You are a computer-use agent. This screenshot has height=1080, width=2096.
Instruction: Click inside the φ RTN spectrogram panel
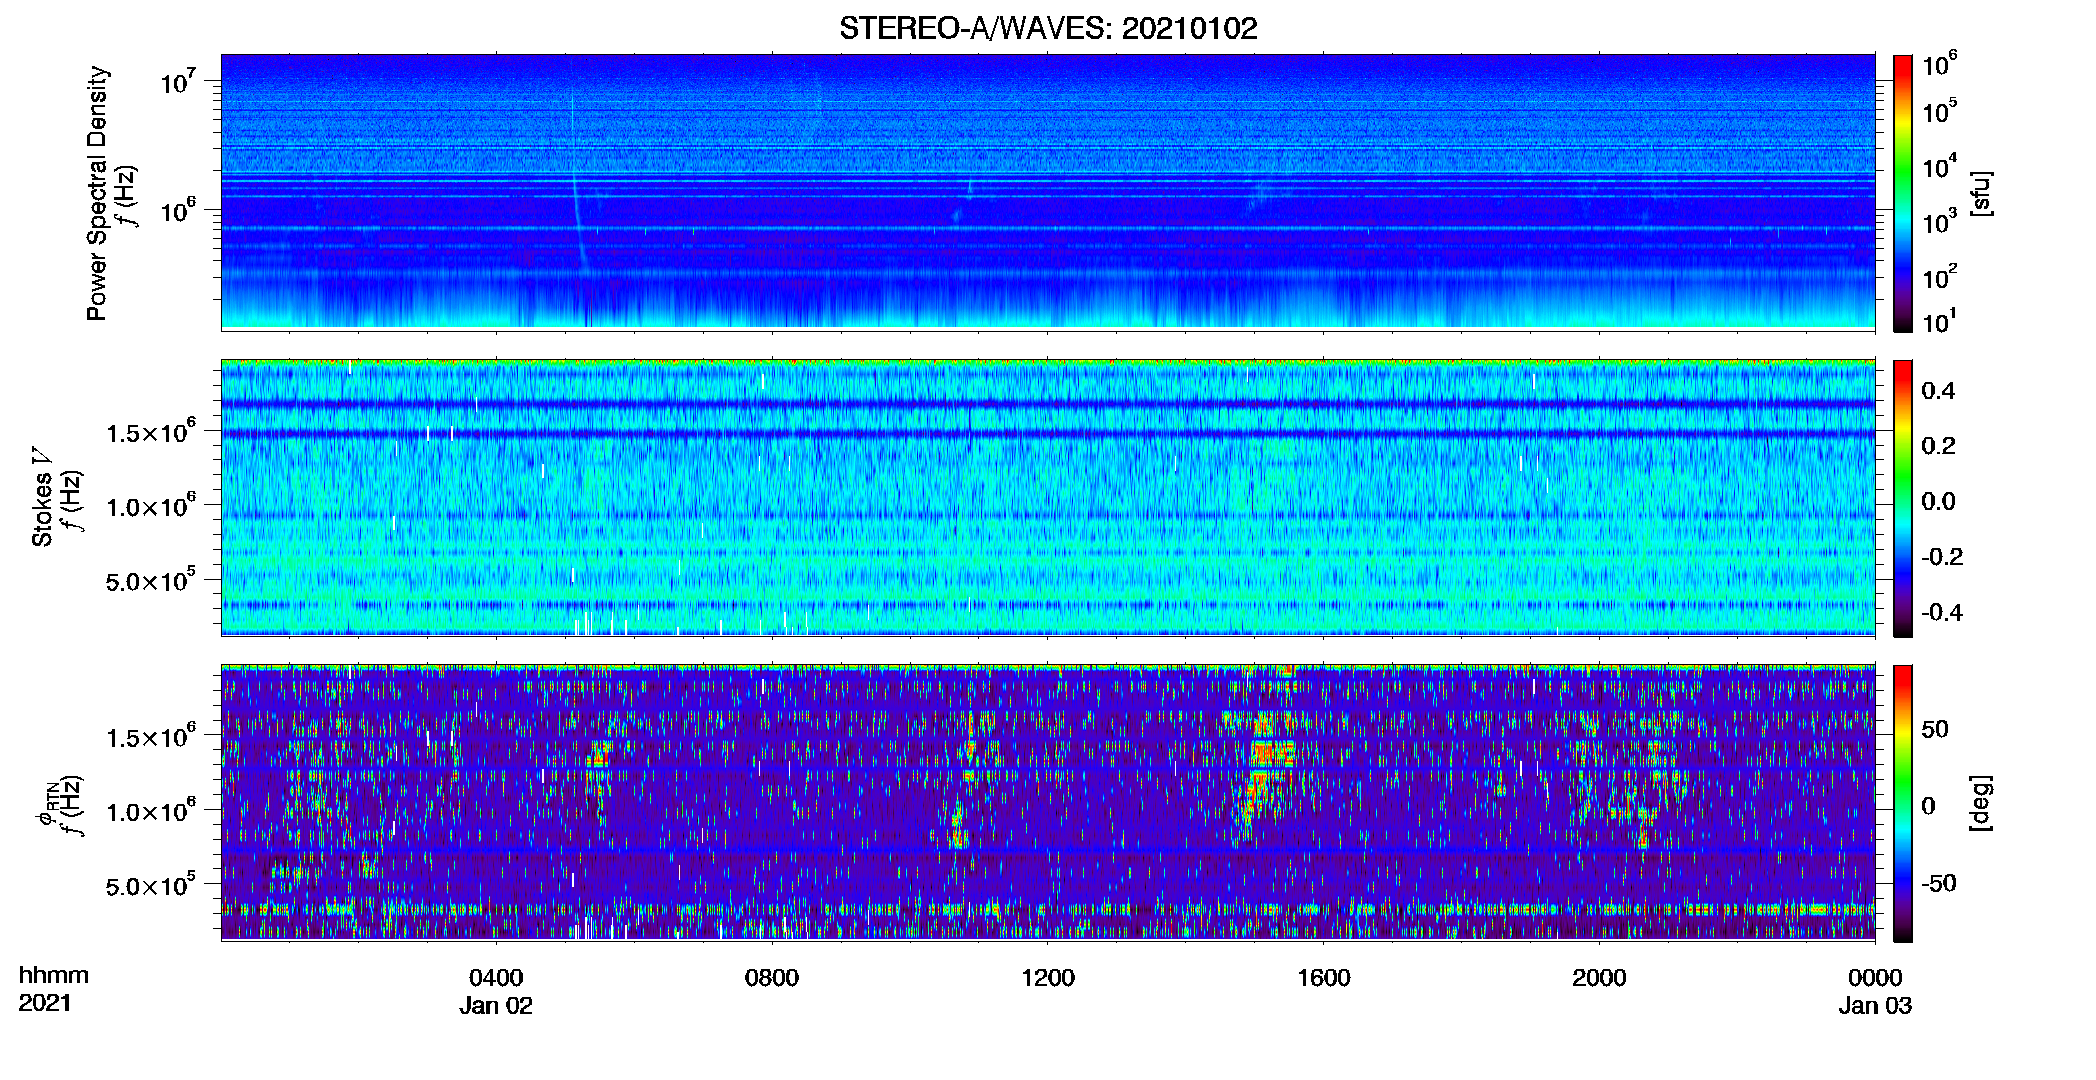click(1048, 802)
